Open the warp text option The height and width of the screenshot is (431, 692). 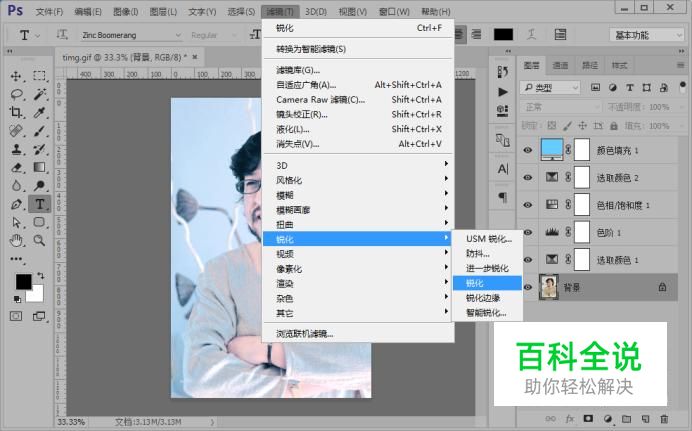531,34
